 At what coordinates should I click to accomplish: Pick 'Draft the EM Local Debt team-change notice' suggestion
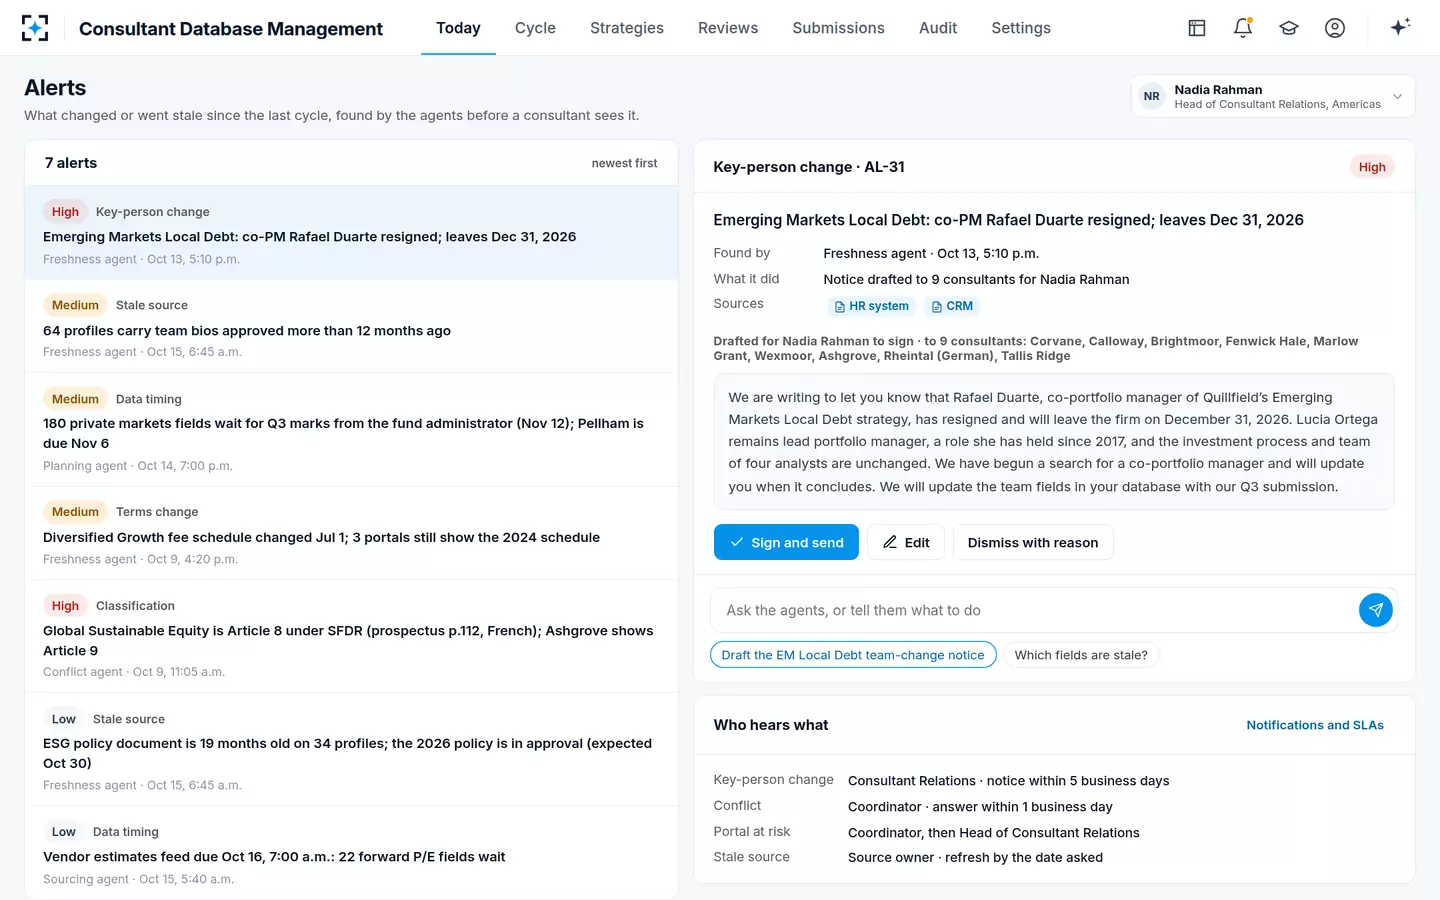(853, 655)
